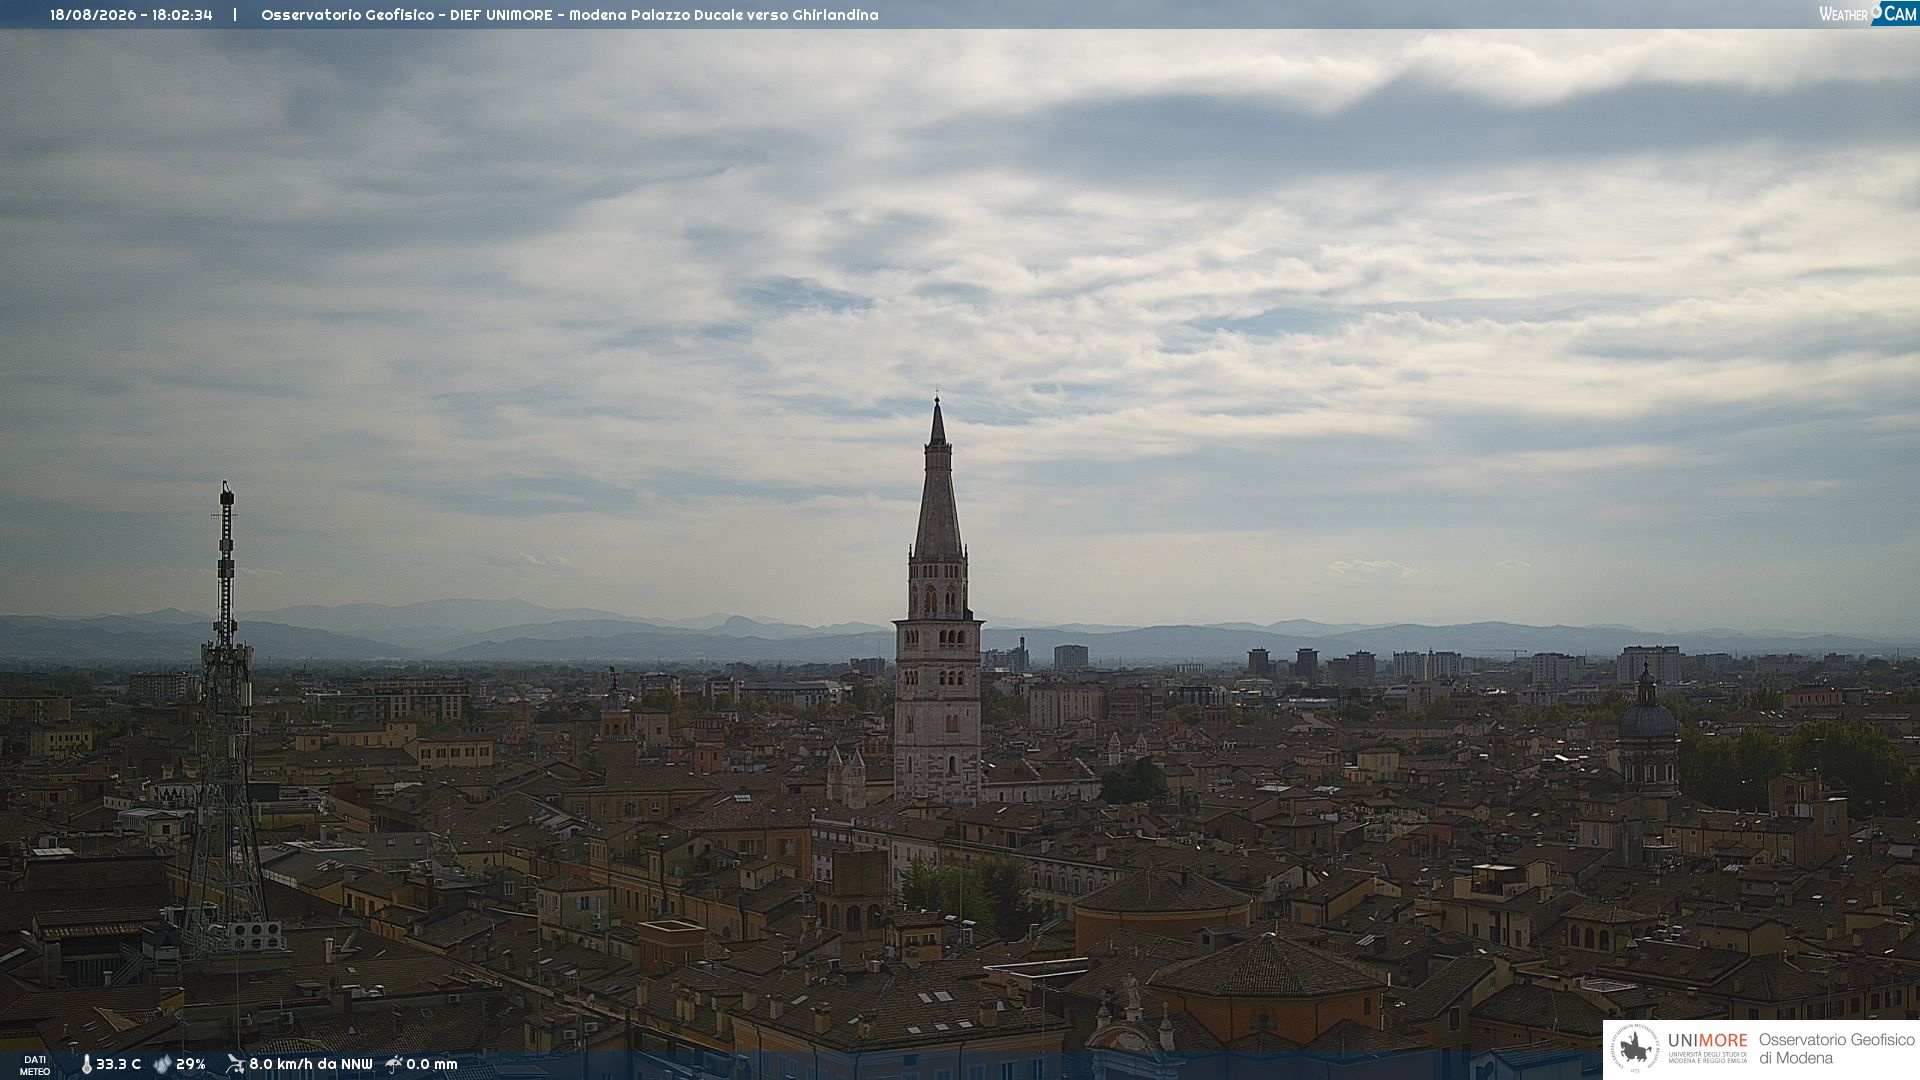Click the WeatherCam logo
This screenshot has height=1080, width=1920.
click(x=1868, y=14)
